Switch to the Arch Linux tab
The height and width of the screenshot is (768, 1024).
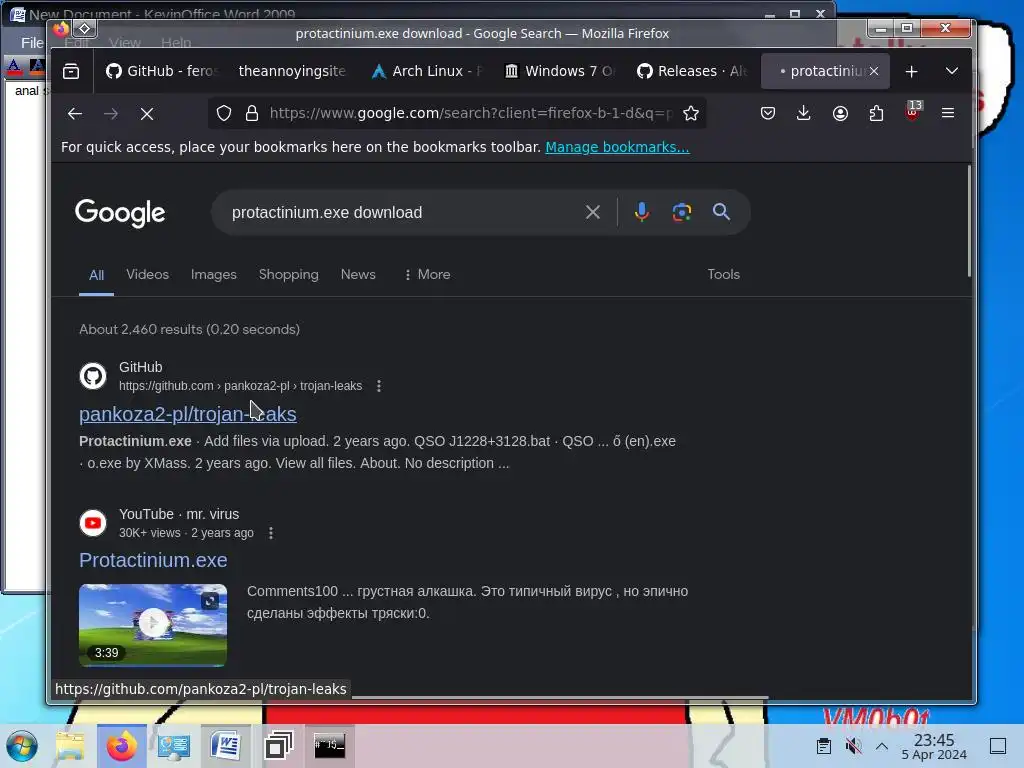pyautogui.click(x=426, y=71)
